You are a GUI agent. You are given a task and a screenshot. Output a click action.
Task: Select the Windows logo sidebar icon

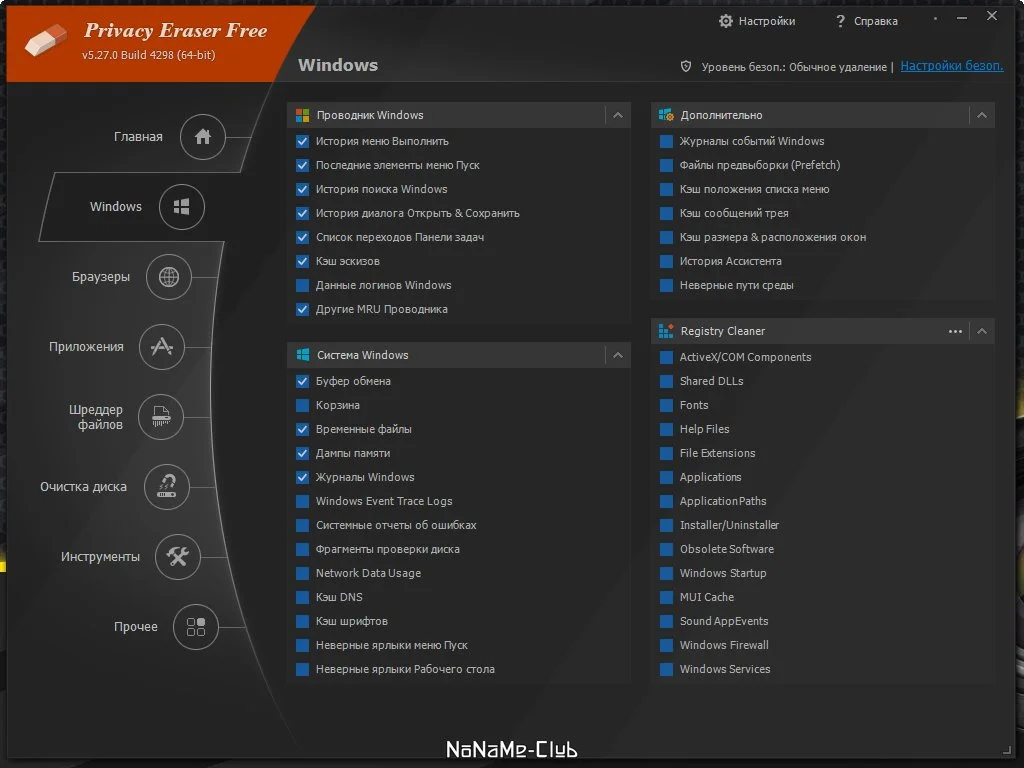[x=182, y=207]
